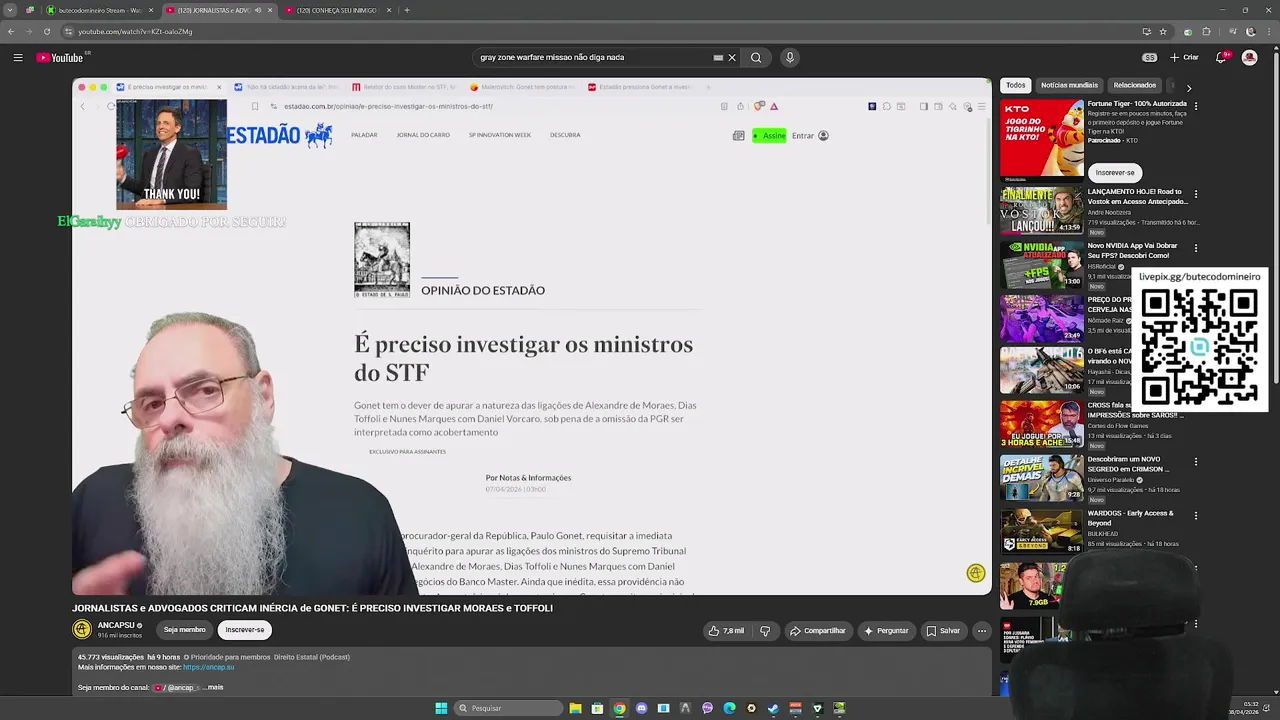Share the video via Compartilhar
The height and width of the screenshot is (720, 1280).
pyautogui.click(x=817, y=631)
